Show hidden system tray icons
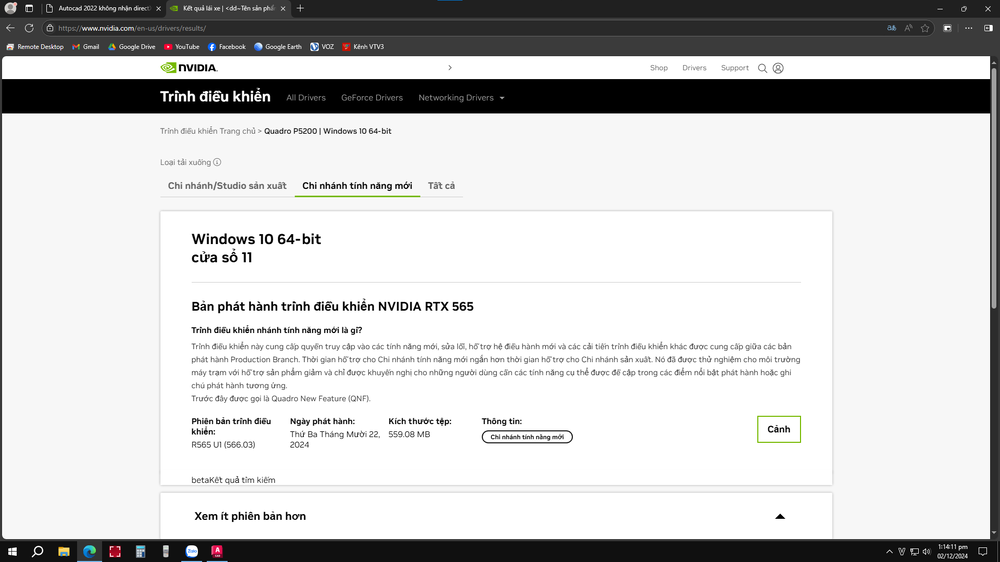This screenshot has width=1000, height=562. 889,551
